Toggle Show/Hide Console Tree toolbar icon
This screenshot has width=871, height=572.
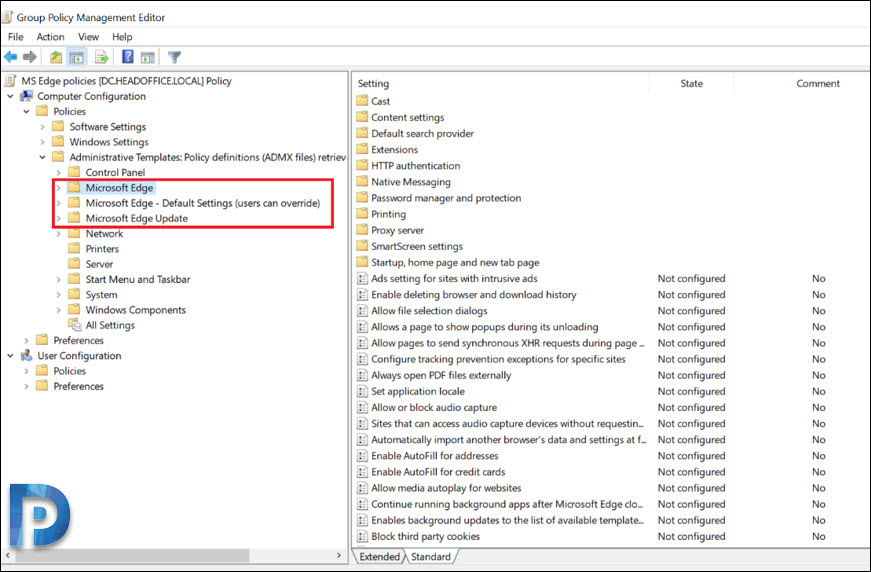coord(77,57)
